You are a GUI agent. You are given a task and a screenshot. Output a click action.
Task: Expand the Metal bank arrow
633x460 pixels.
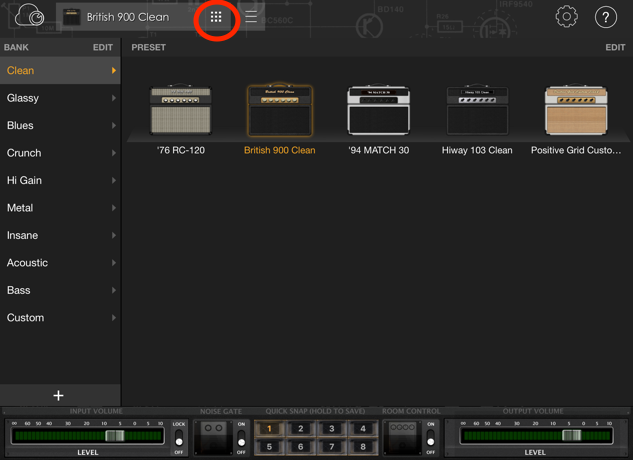coord(113,208)
